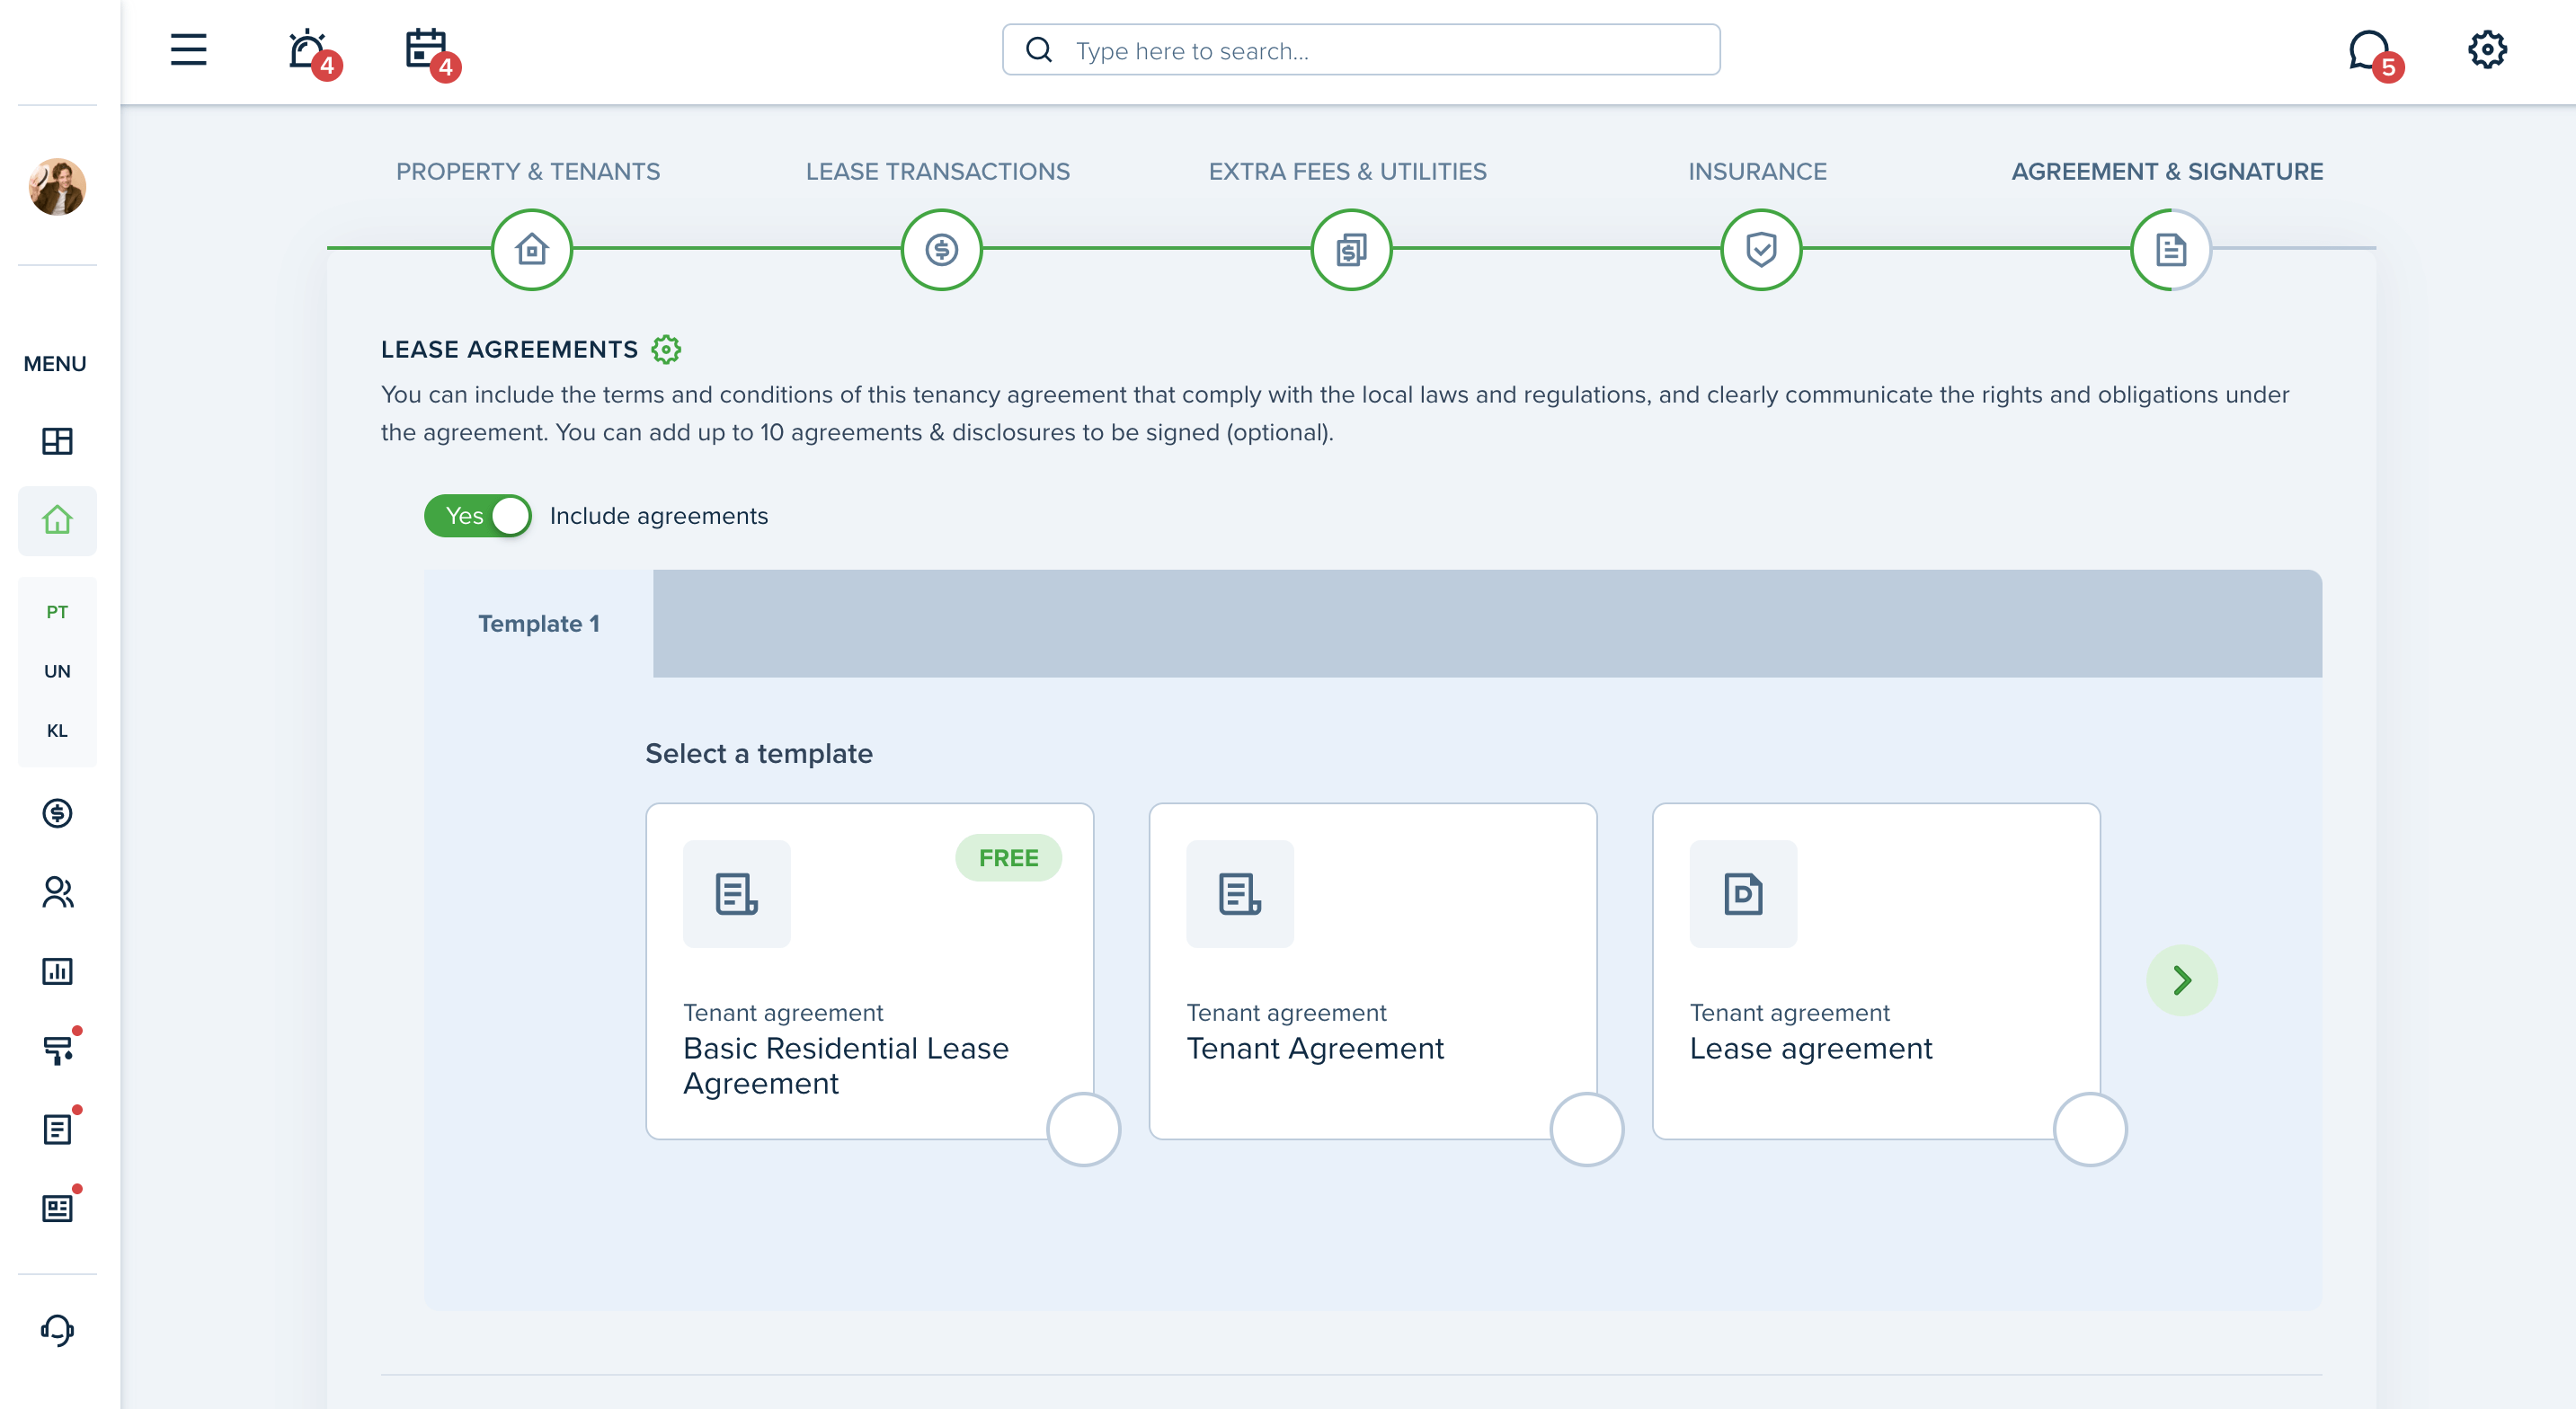Select Tenant Agreement template radio circle
Screen dimensions: 2576x1409
(x=1587, y=1129)
